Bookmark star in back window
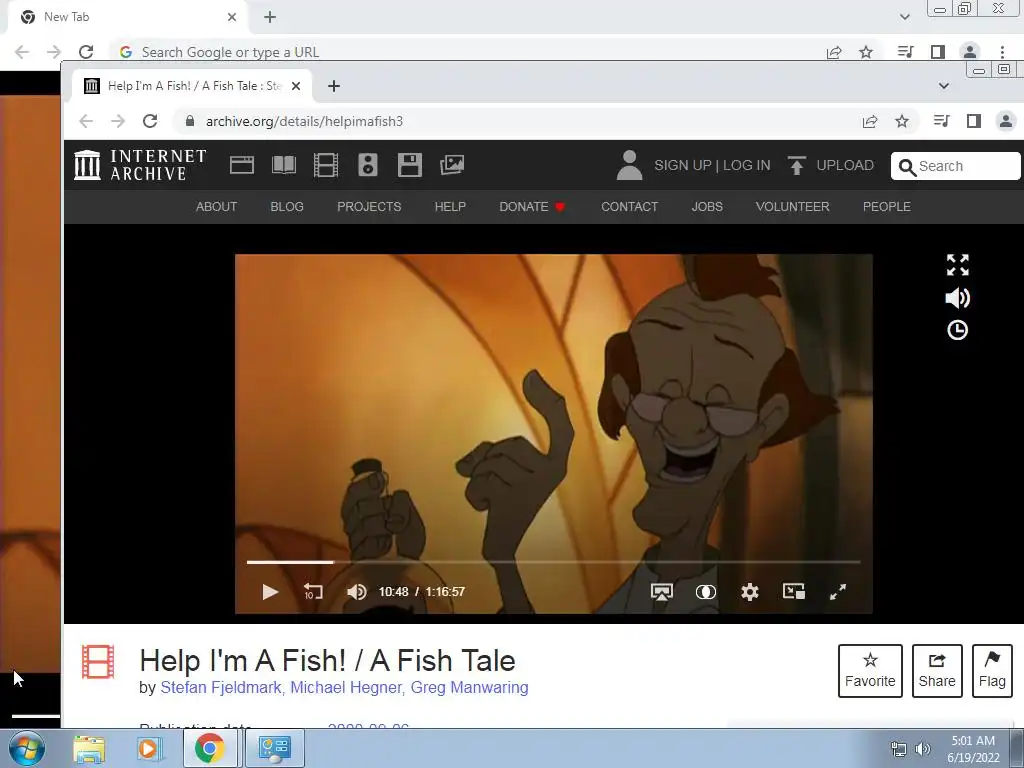This screenshot has height=768, width=1024. click(866, 52)
